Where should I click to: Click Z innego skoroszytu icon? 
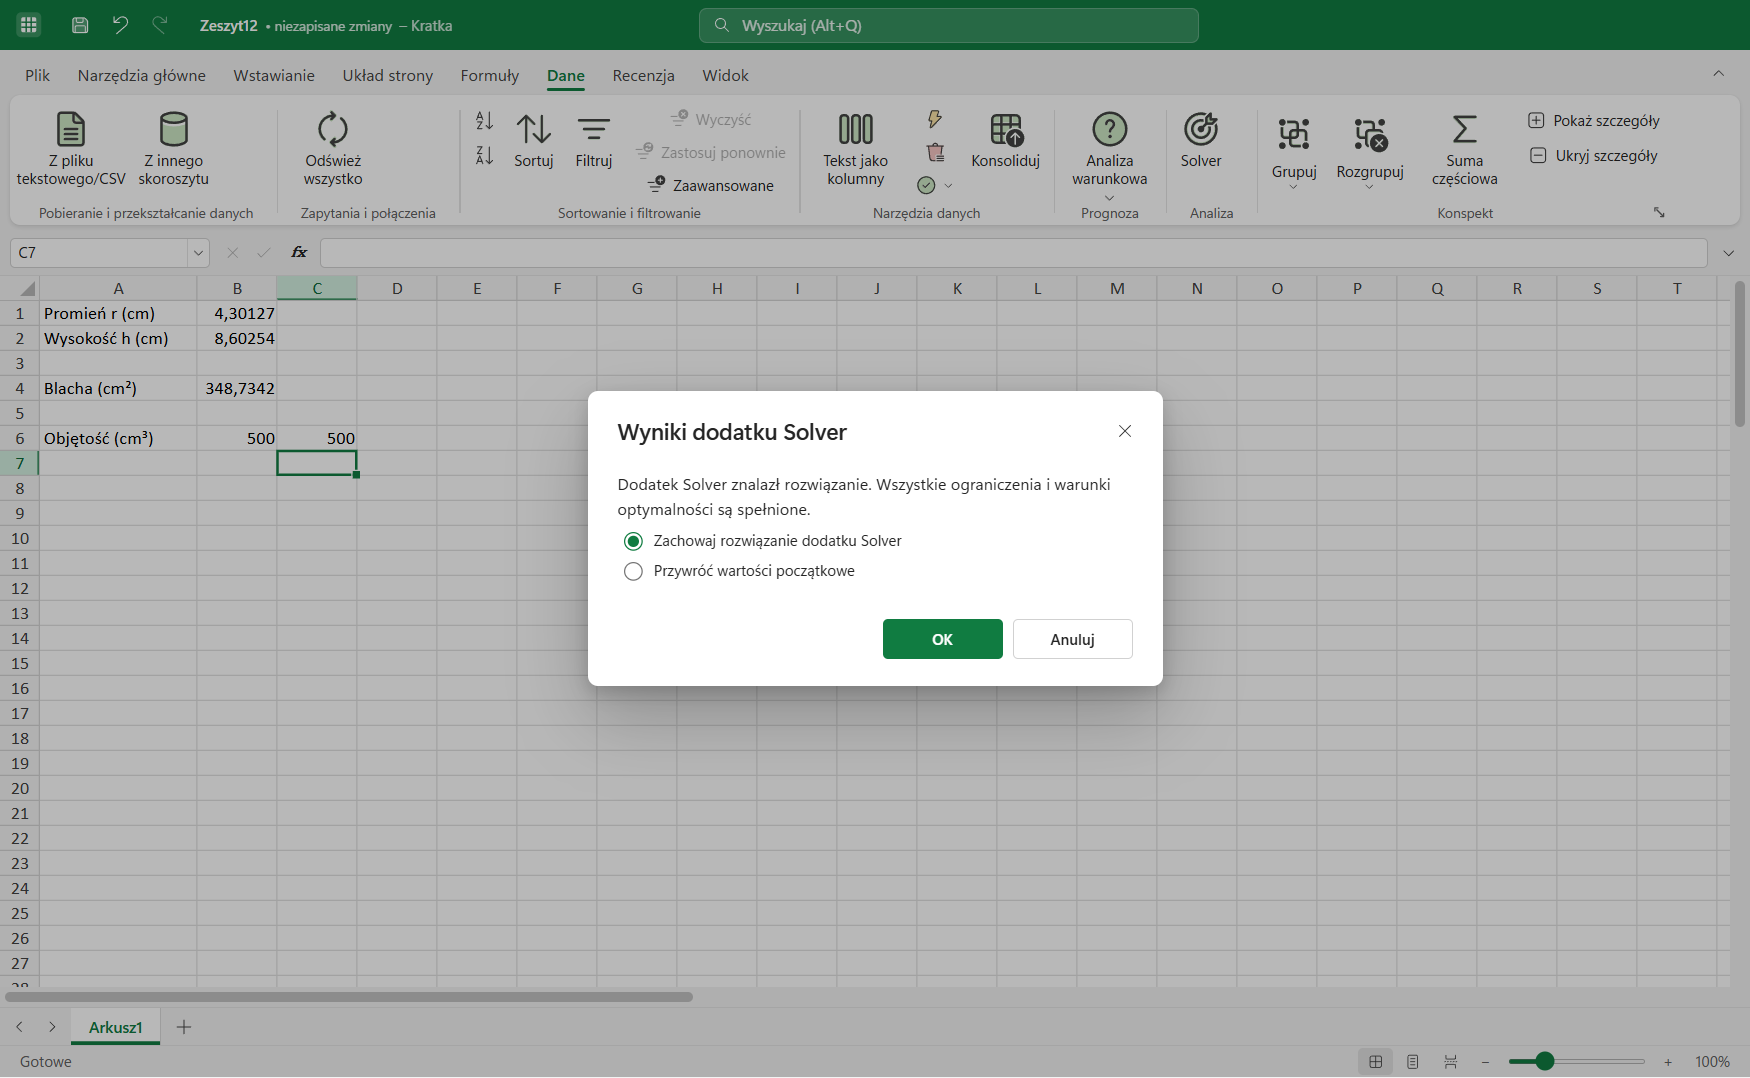(x=173, y=149)
